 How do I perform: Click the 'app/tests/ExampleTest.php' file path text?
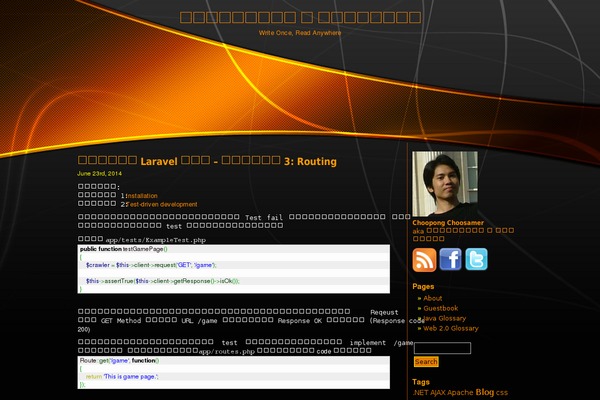pyautogui.click(x=156, y=240)
